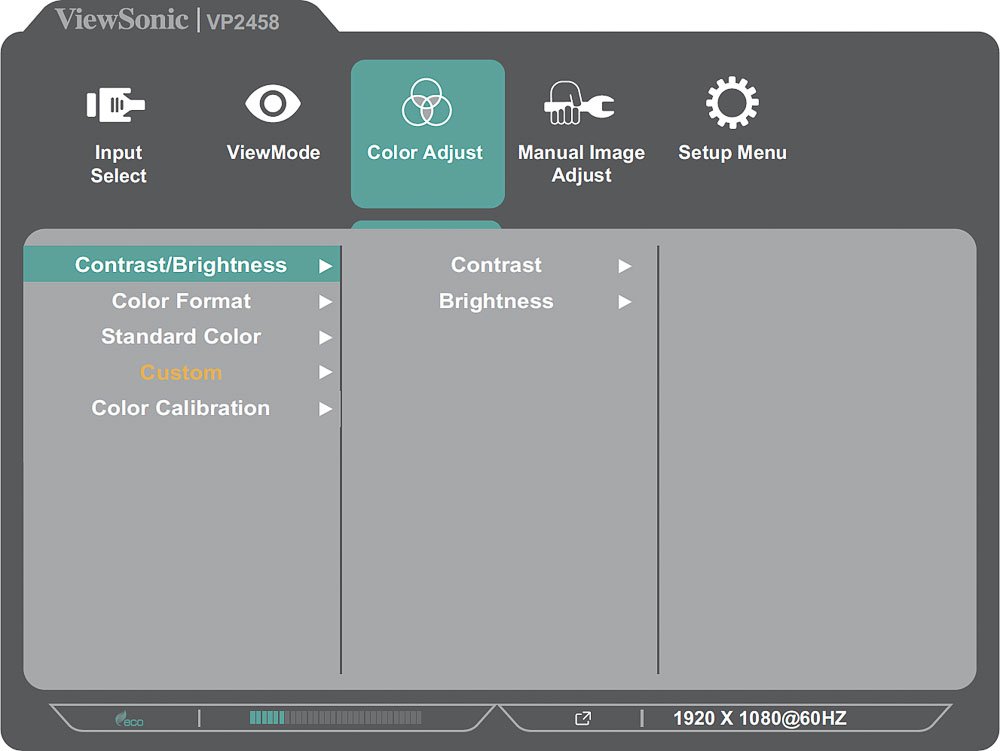1000x751 pixels.
Task: Expand the Custom submenu arrow
Action: 325,373
